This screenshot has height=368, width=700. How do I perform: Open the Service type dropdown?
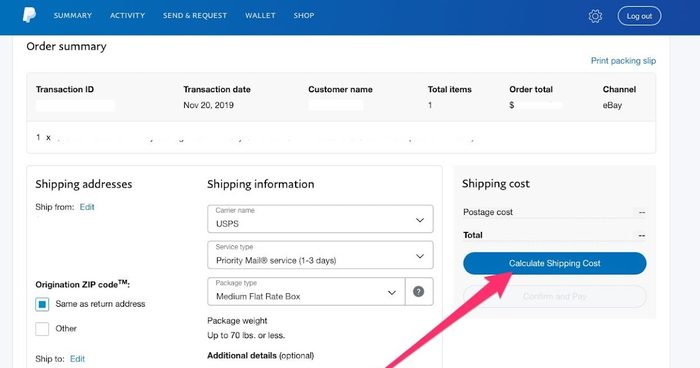pyautogui.click(x=320, y=255)
